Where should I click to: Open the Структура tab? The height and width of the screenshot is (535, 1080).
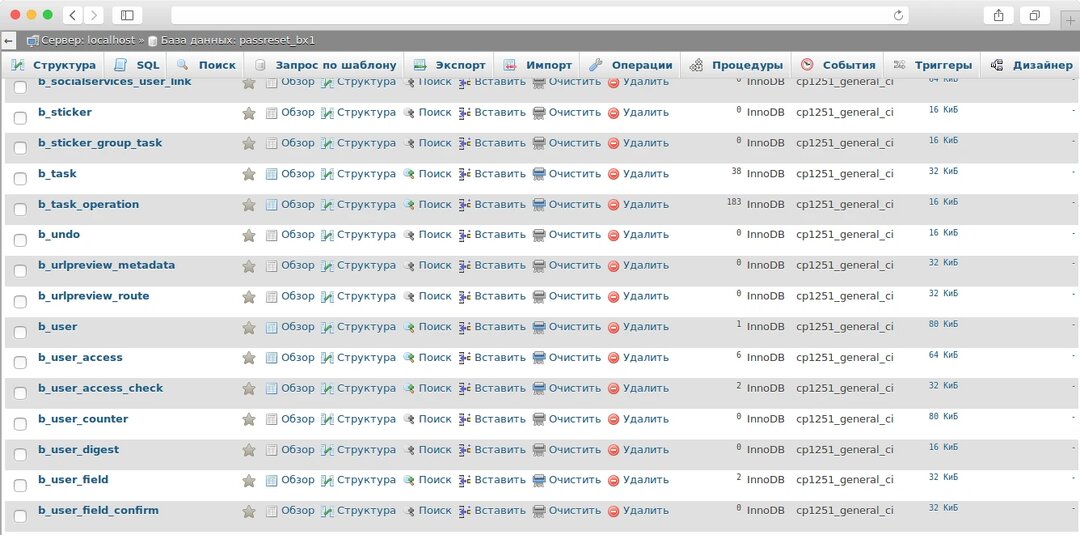(54, 65)
